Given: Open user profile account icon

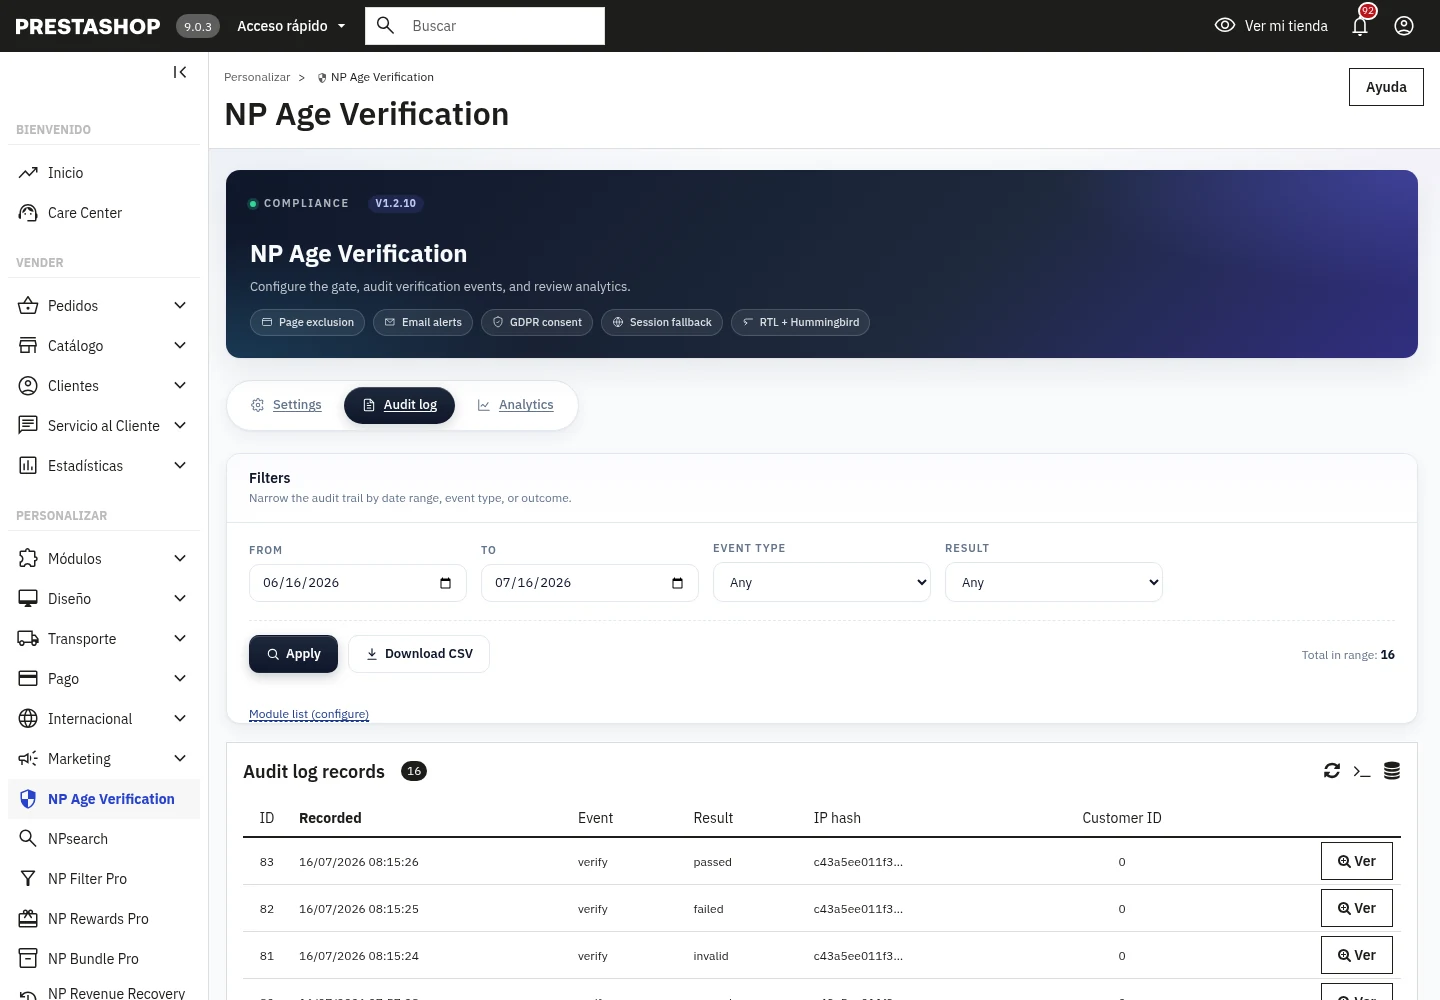Looking at the screenshot, I should pos(1404,26).
